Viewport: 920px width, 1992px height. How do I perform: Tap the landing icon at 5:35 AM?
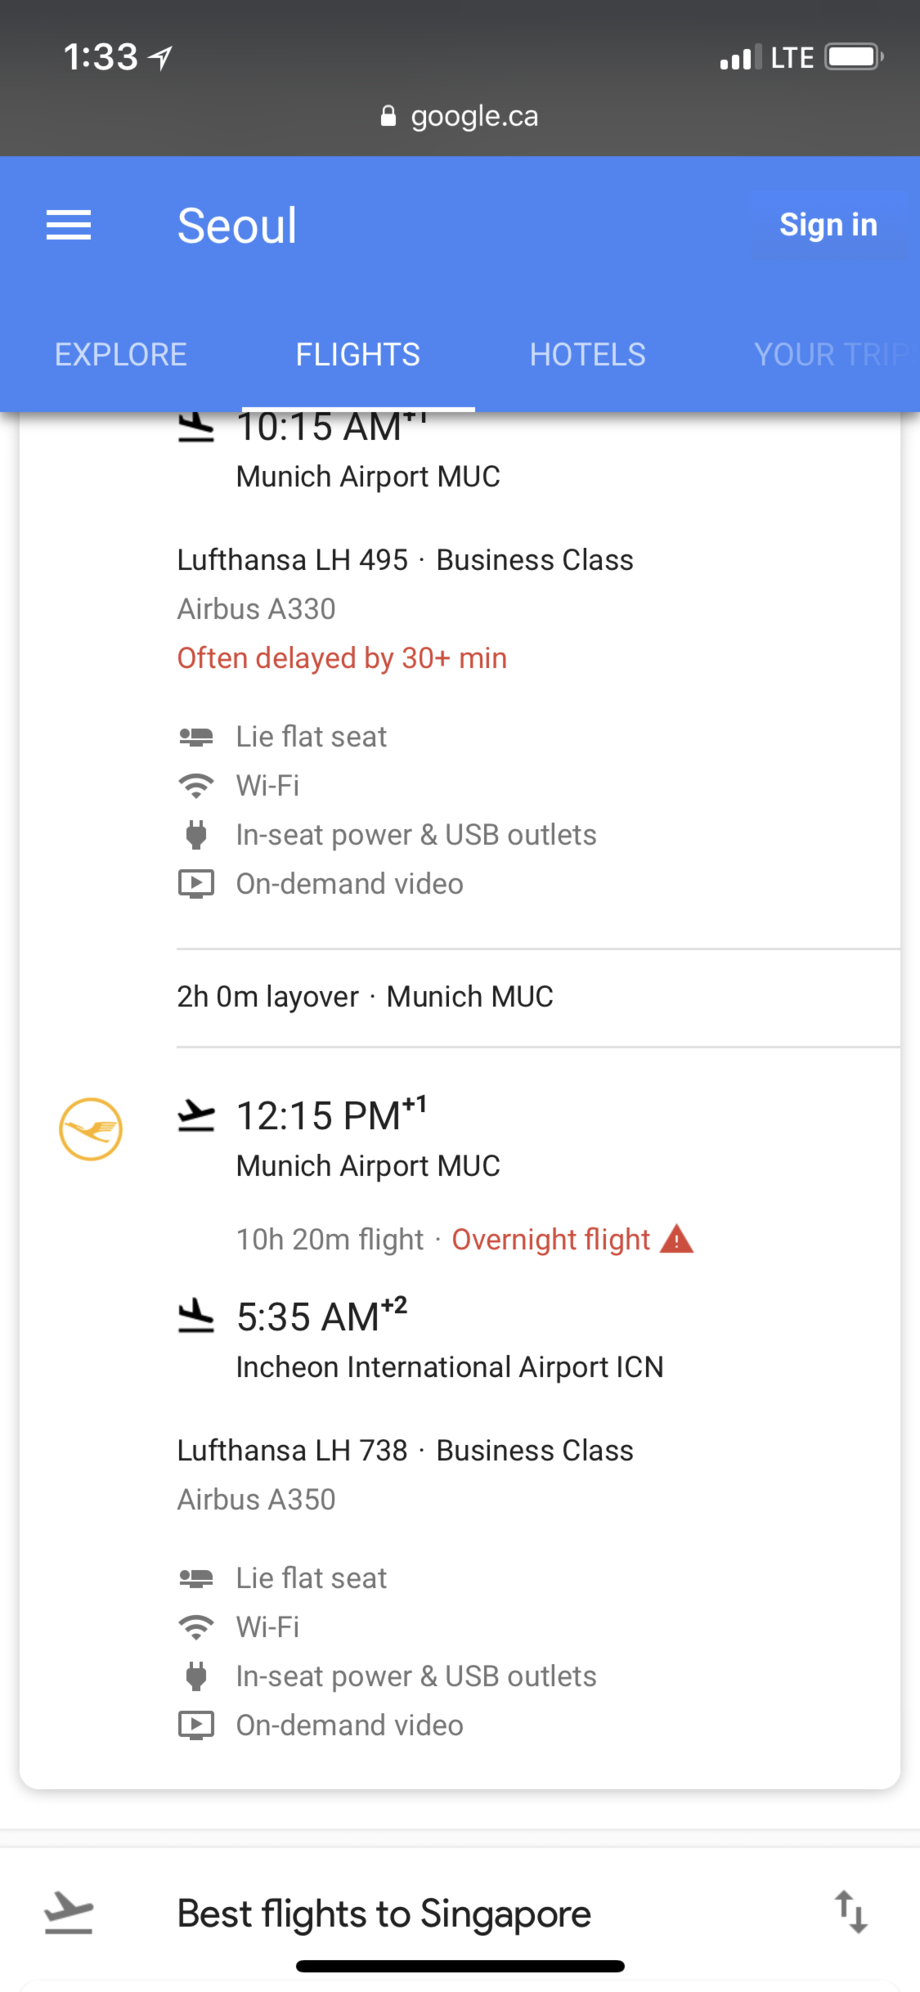point(196,1317)
